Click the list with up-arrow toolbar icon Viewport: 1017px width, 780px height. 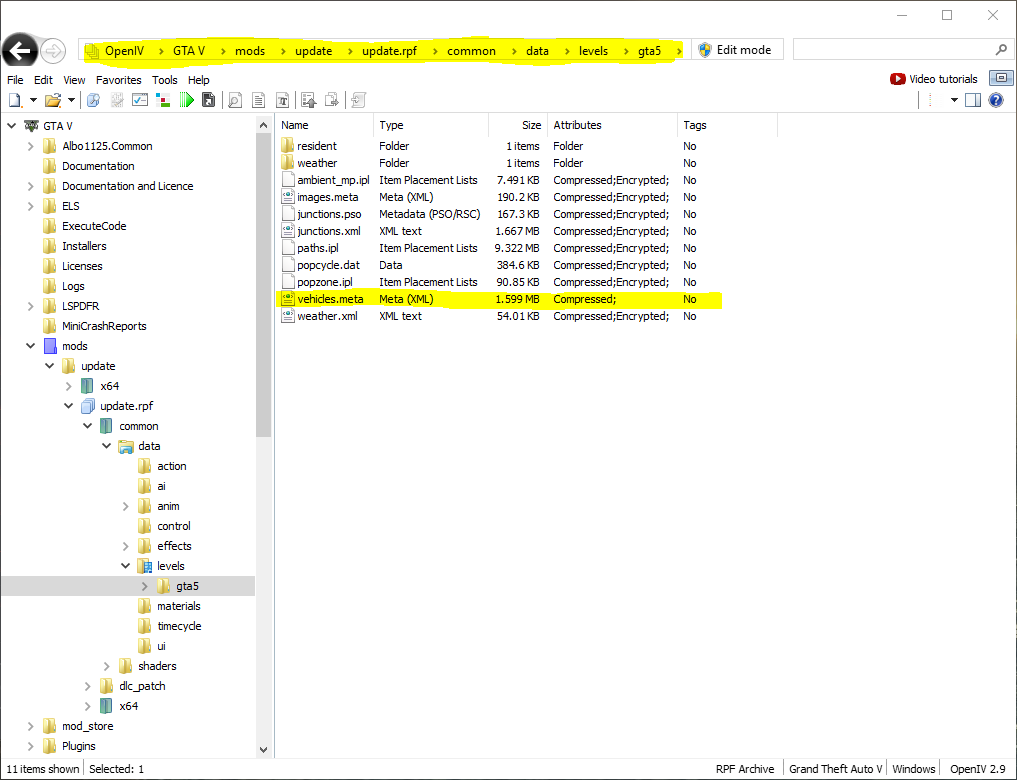(309, 100)
